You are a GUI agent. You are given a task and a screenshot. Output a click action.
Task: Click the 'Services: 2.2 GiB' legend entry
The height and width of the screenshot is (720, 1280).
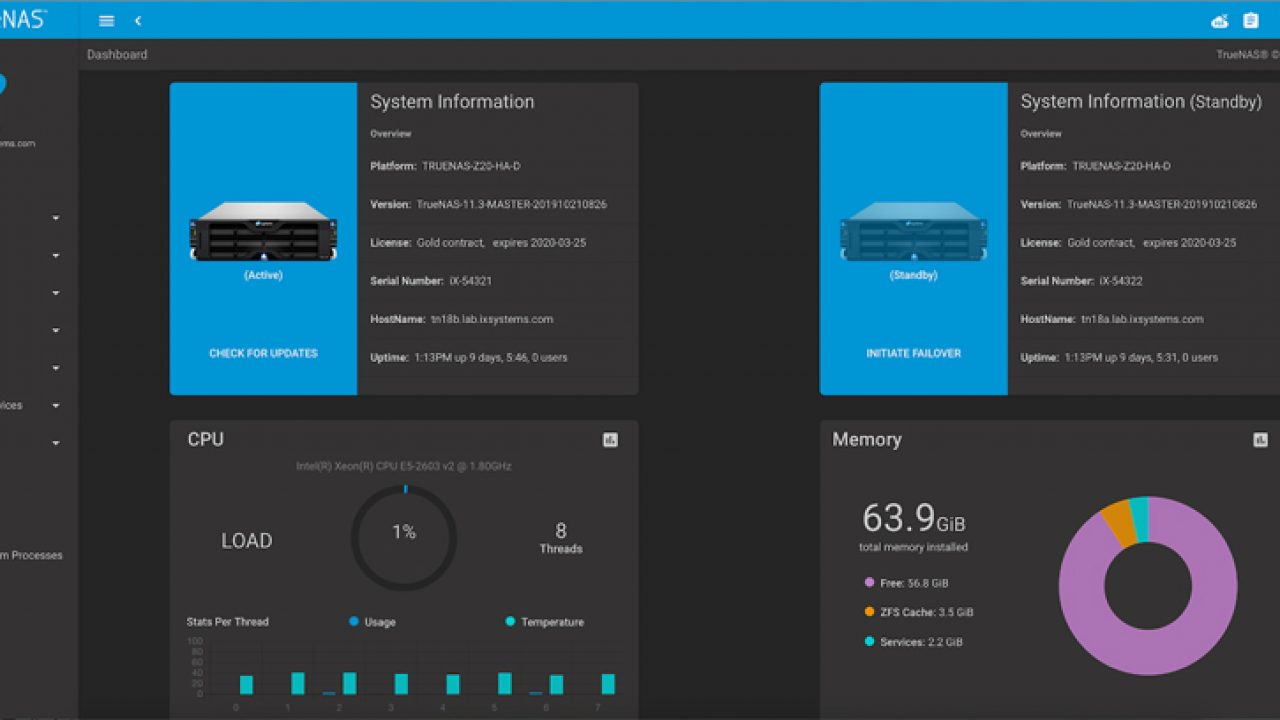(913, 642)
